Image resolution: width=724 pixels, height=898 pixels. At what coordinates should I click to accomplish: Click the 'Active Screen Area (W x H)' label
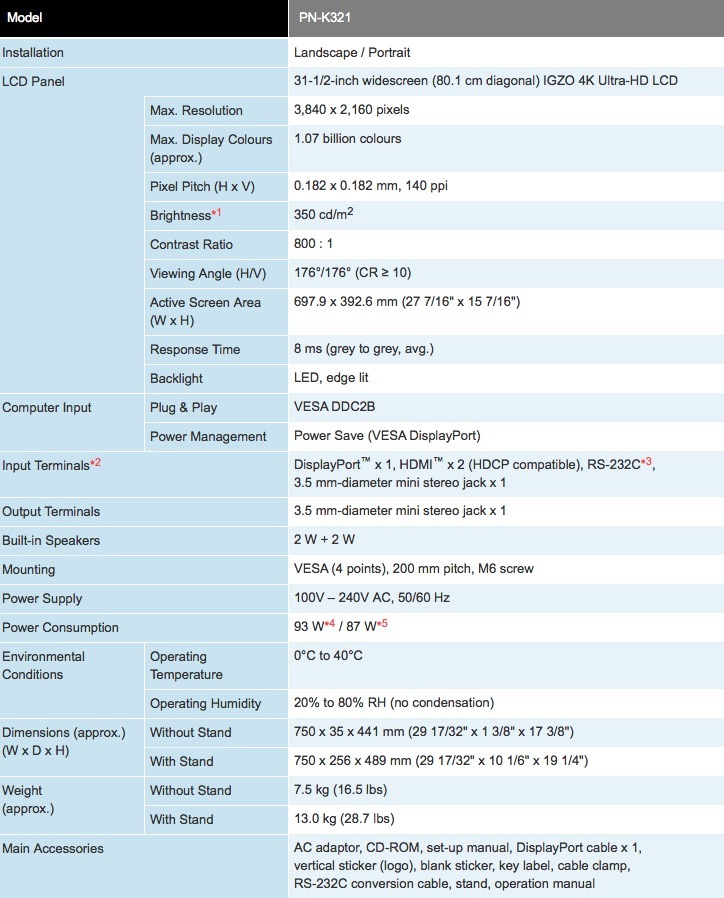click(205, 312)
